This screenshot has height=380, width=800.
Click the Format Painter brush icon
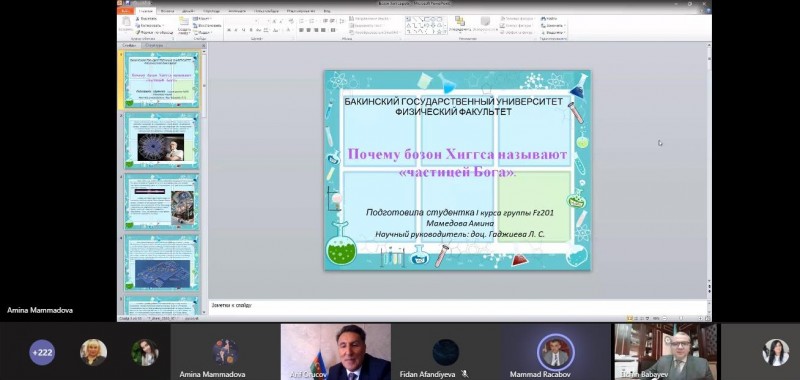click(x=137, y=32)
